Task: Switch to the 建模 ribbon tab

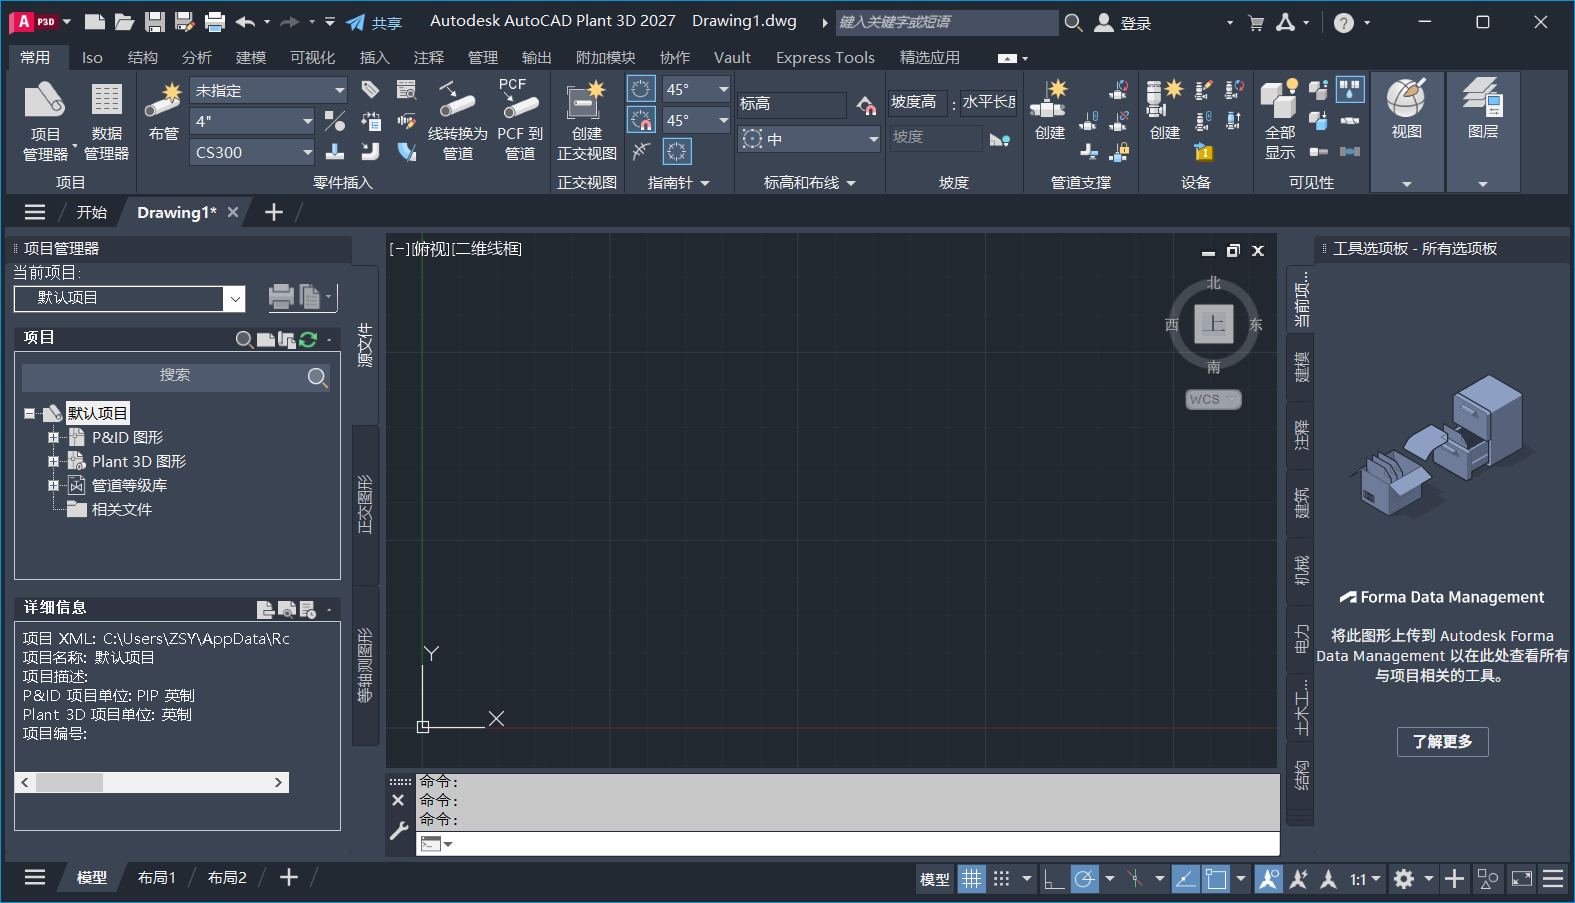Action: pos(251,58)
